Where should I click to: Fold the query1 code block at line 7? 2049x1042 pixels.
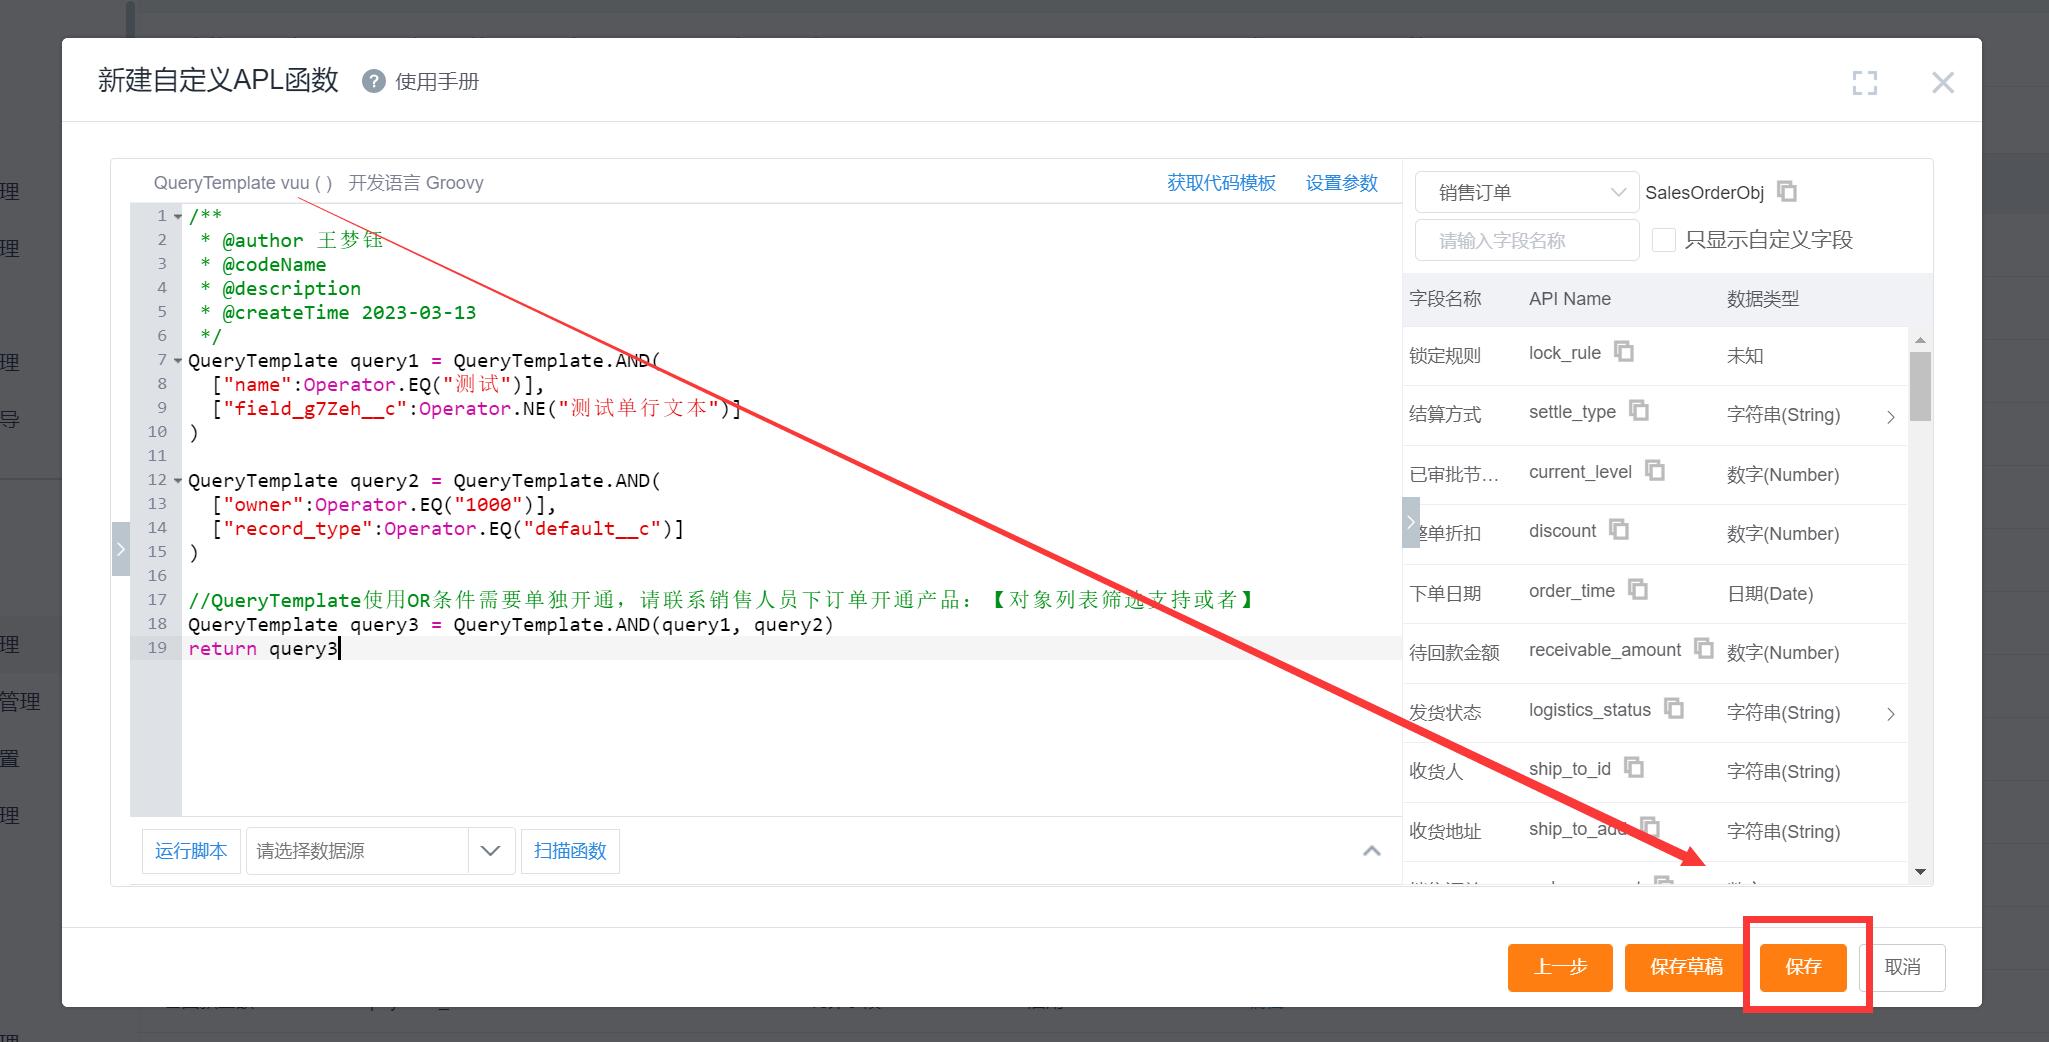pos(178,360)
